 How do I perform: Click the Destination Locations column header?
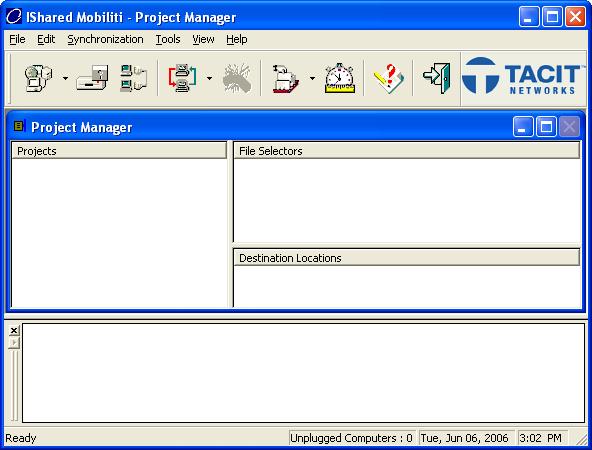click(407, 258)
